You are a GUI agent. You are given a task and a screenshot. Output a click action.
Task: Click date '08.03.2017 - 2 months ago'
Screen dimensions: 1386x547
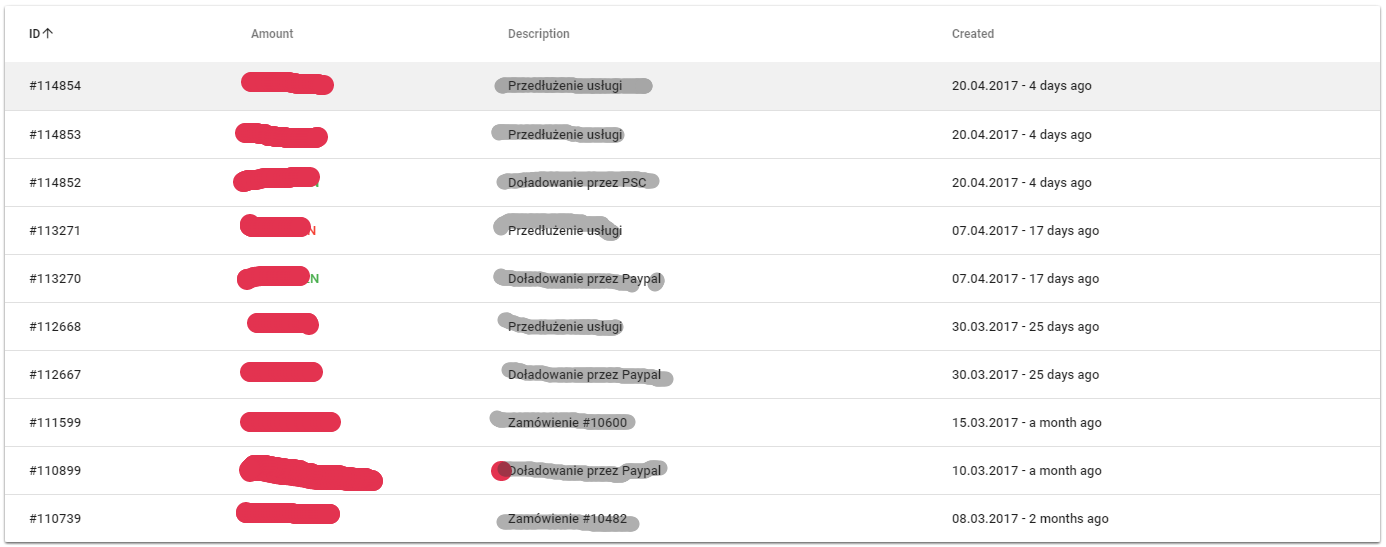[1030, 519]
